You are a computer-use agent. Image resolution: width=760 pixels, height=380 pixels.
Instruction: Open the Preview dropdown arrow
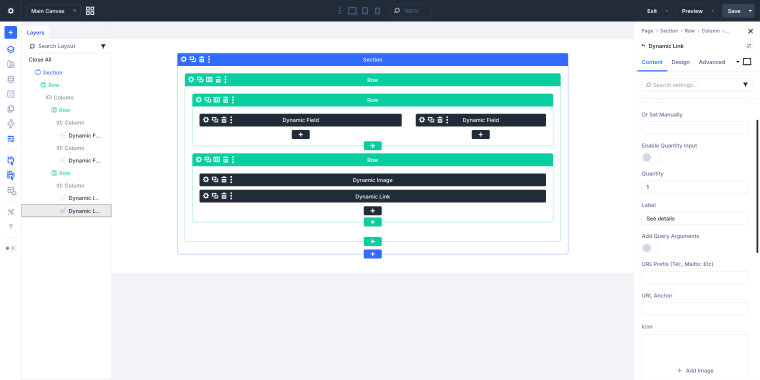pyautogui.click(x=712, y=11)
